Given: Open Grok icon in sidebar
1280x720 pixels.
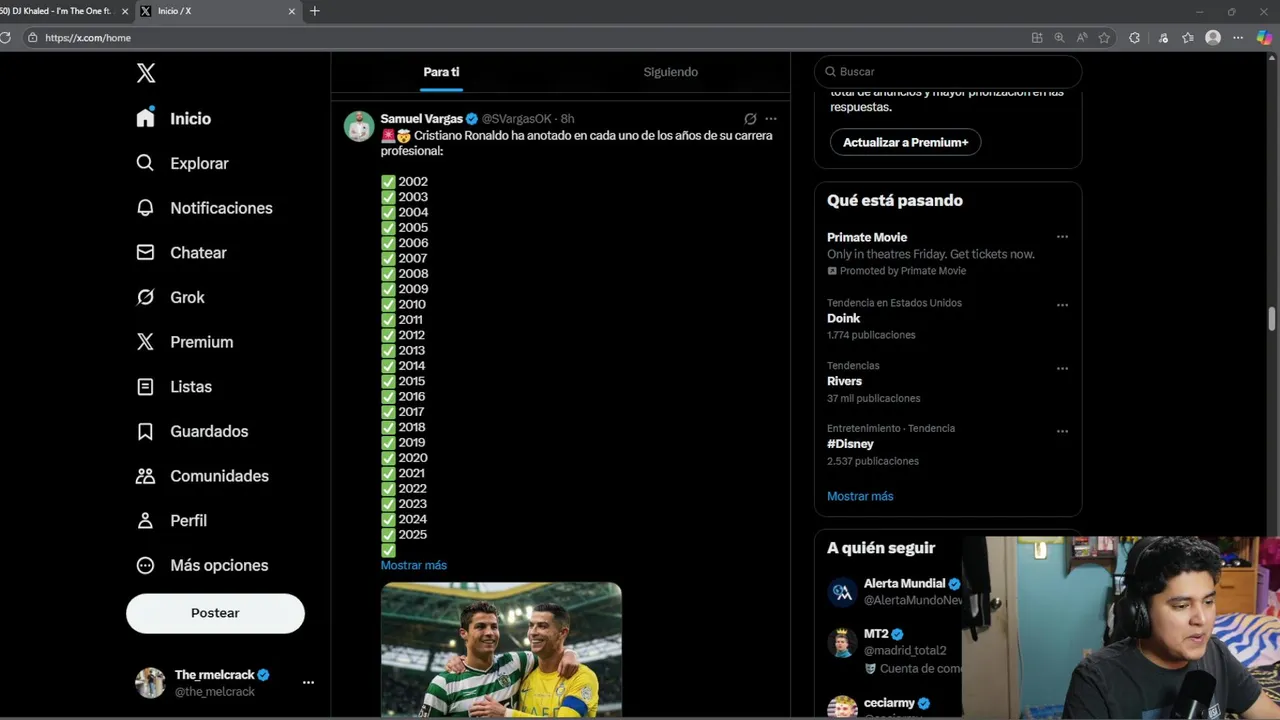Looking at the screenshot, I should [x=145, y=297].
